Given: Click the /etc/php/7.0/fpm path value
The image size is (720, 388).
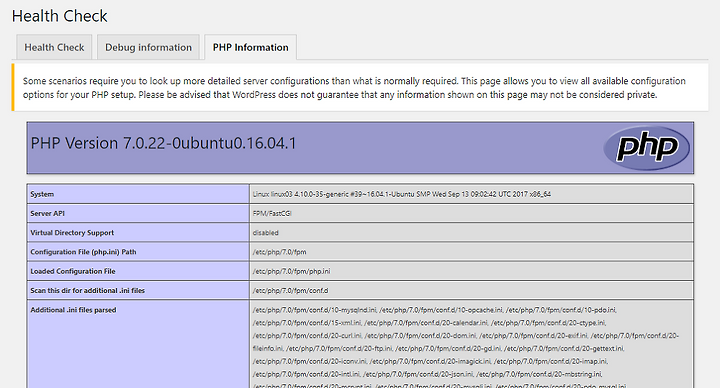Looking at the screenshot, I should (279, 252).
